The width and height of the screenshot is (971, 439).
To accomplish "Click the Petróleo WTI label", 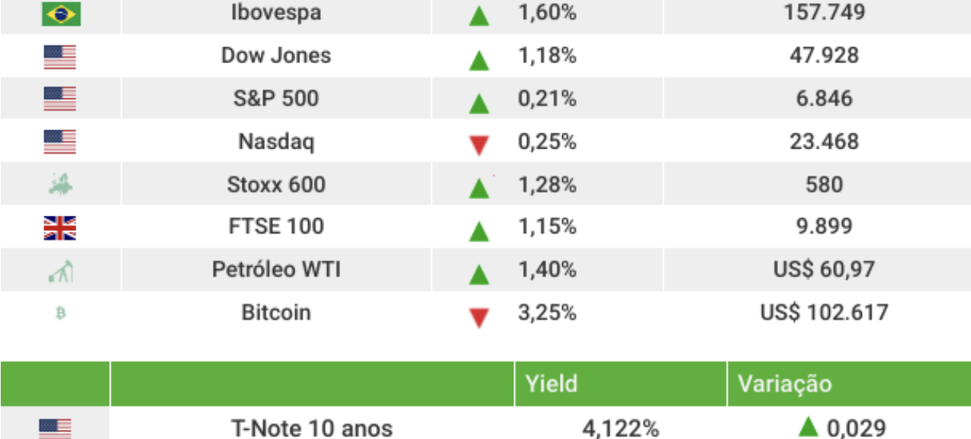I will tap(276, 270).
